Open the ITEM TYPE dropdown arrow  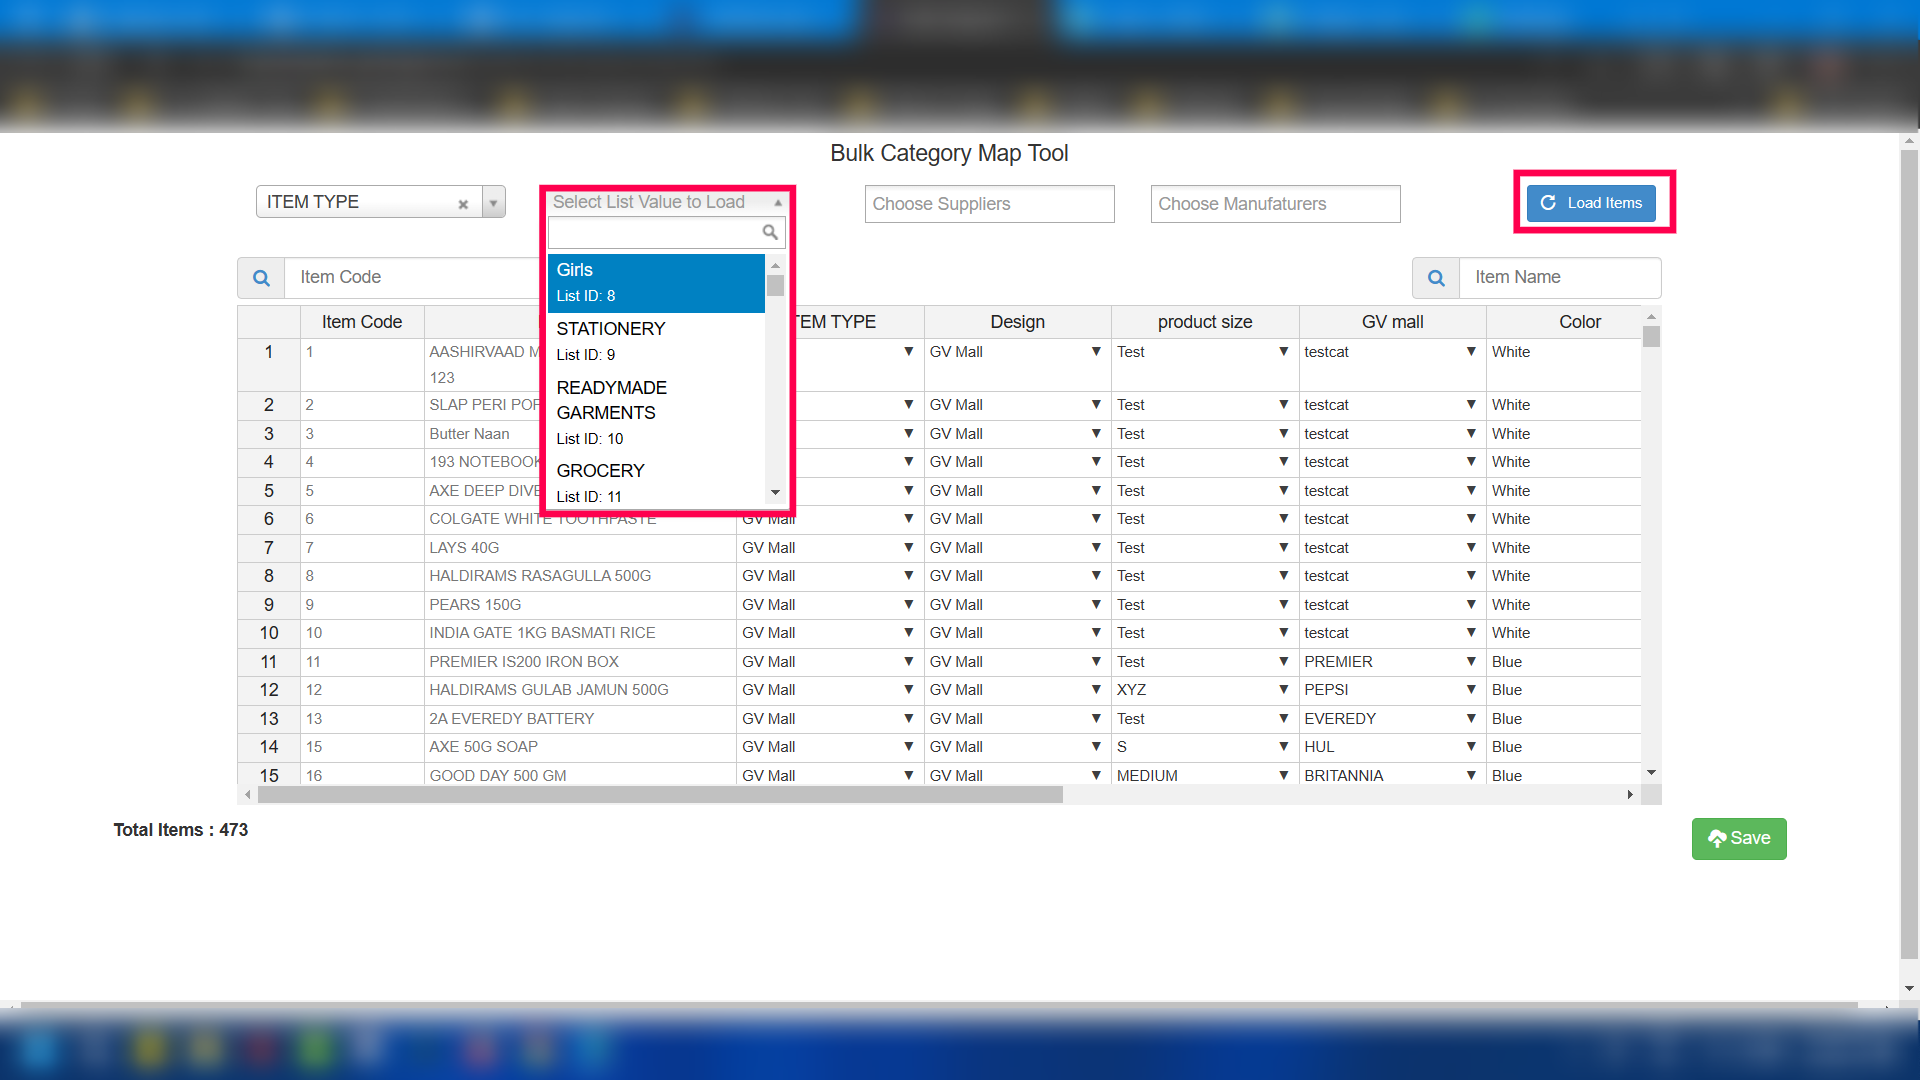[493, 203]
